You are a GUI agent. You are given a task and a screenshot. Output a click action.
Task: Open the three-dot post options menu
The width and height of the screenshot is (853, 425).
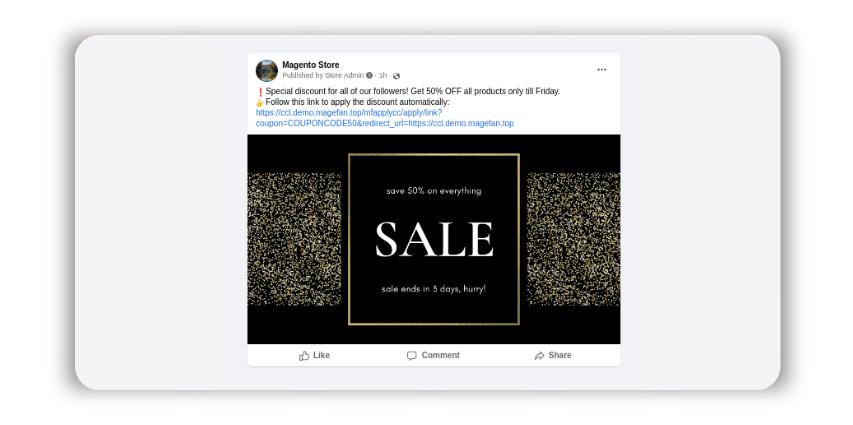tap(602, 70)
